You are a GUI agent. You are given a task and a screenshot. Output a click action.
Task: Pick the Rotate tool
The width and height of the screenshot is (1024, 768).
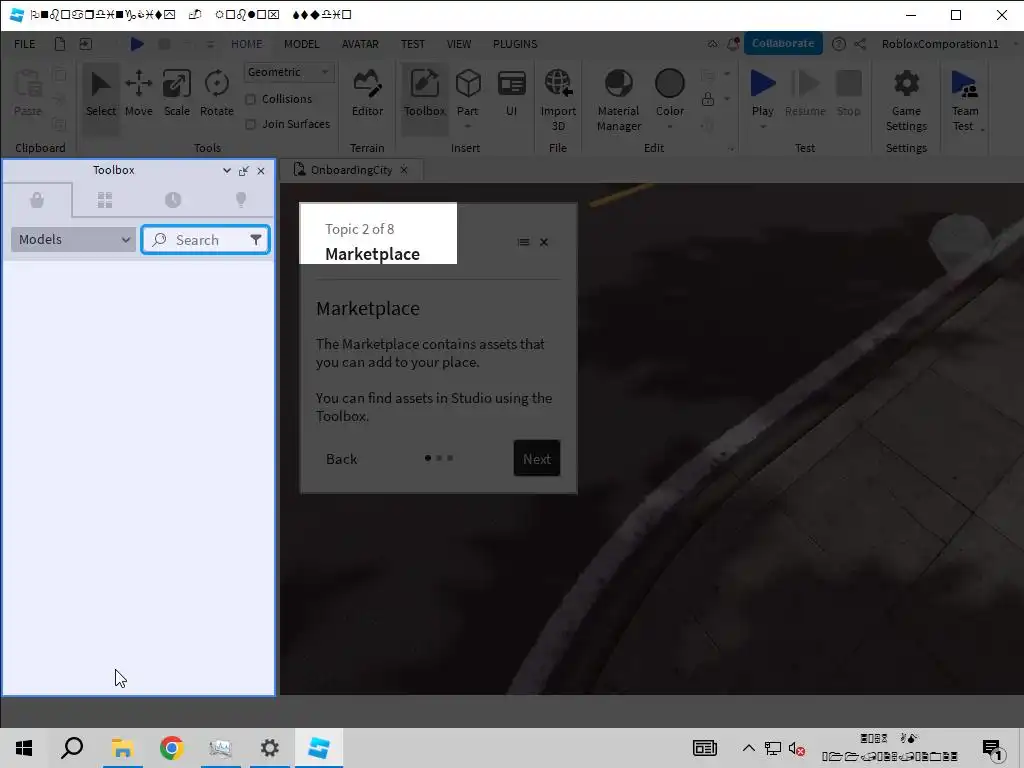click(x=216, y=95)
